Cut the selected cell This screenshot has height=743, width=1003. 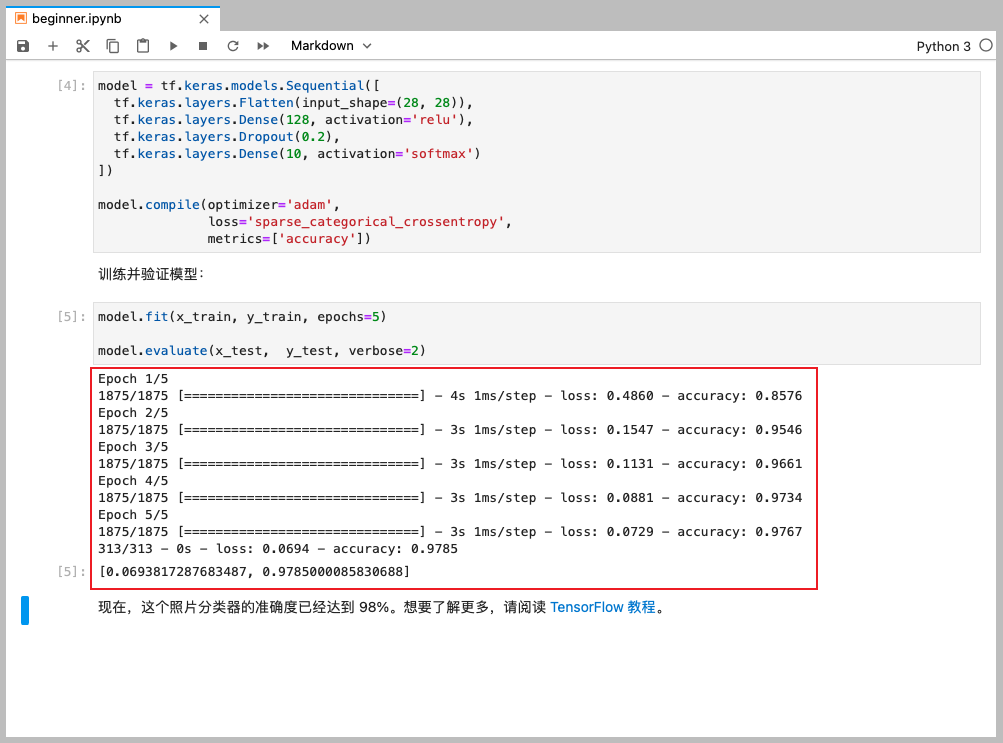point(82,45)
